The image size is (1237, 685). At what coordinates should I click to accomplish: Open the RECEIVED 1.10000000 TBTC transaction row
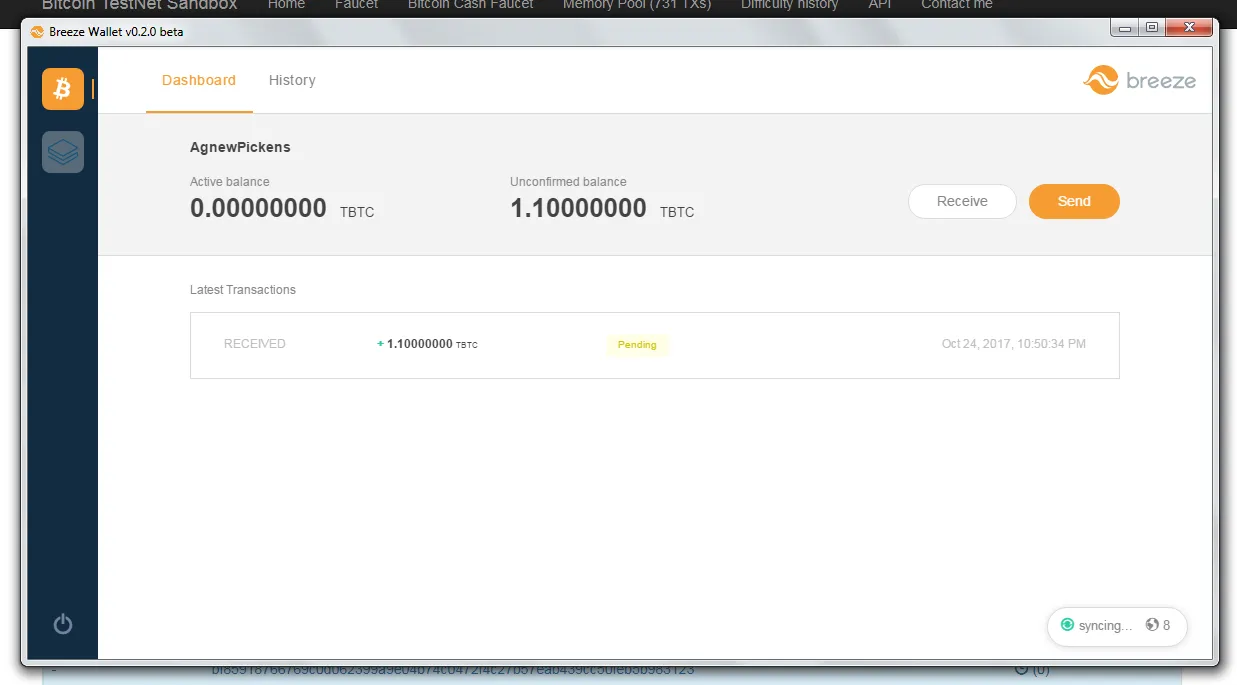tap(655, 345)
